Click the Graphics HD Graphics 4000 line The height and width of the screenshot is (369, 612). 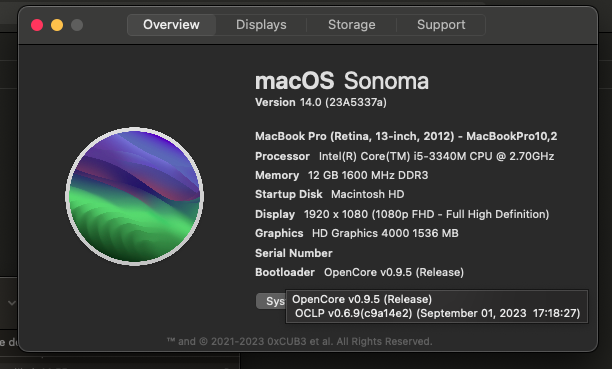click(x=357, y=233)
